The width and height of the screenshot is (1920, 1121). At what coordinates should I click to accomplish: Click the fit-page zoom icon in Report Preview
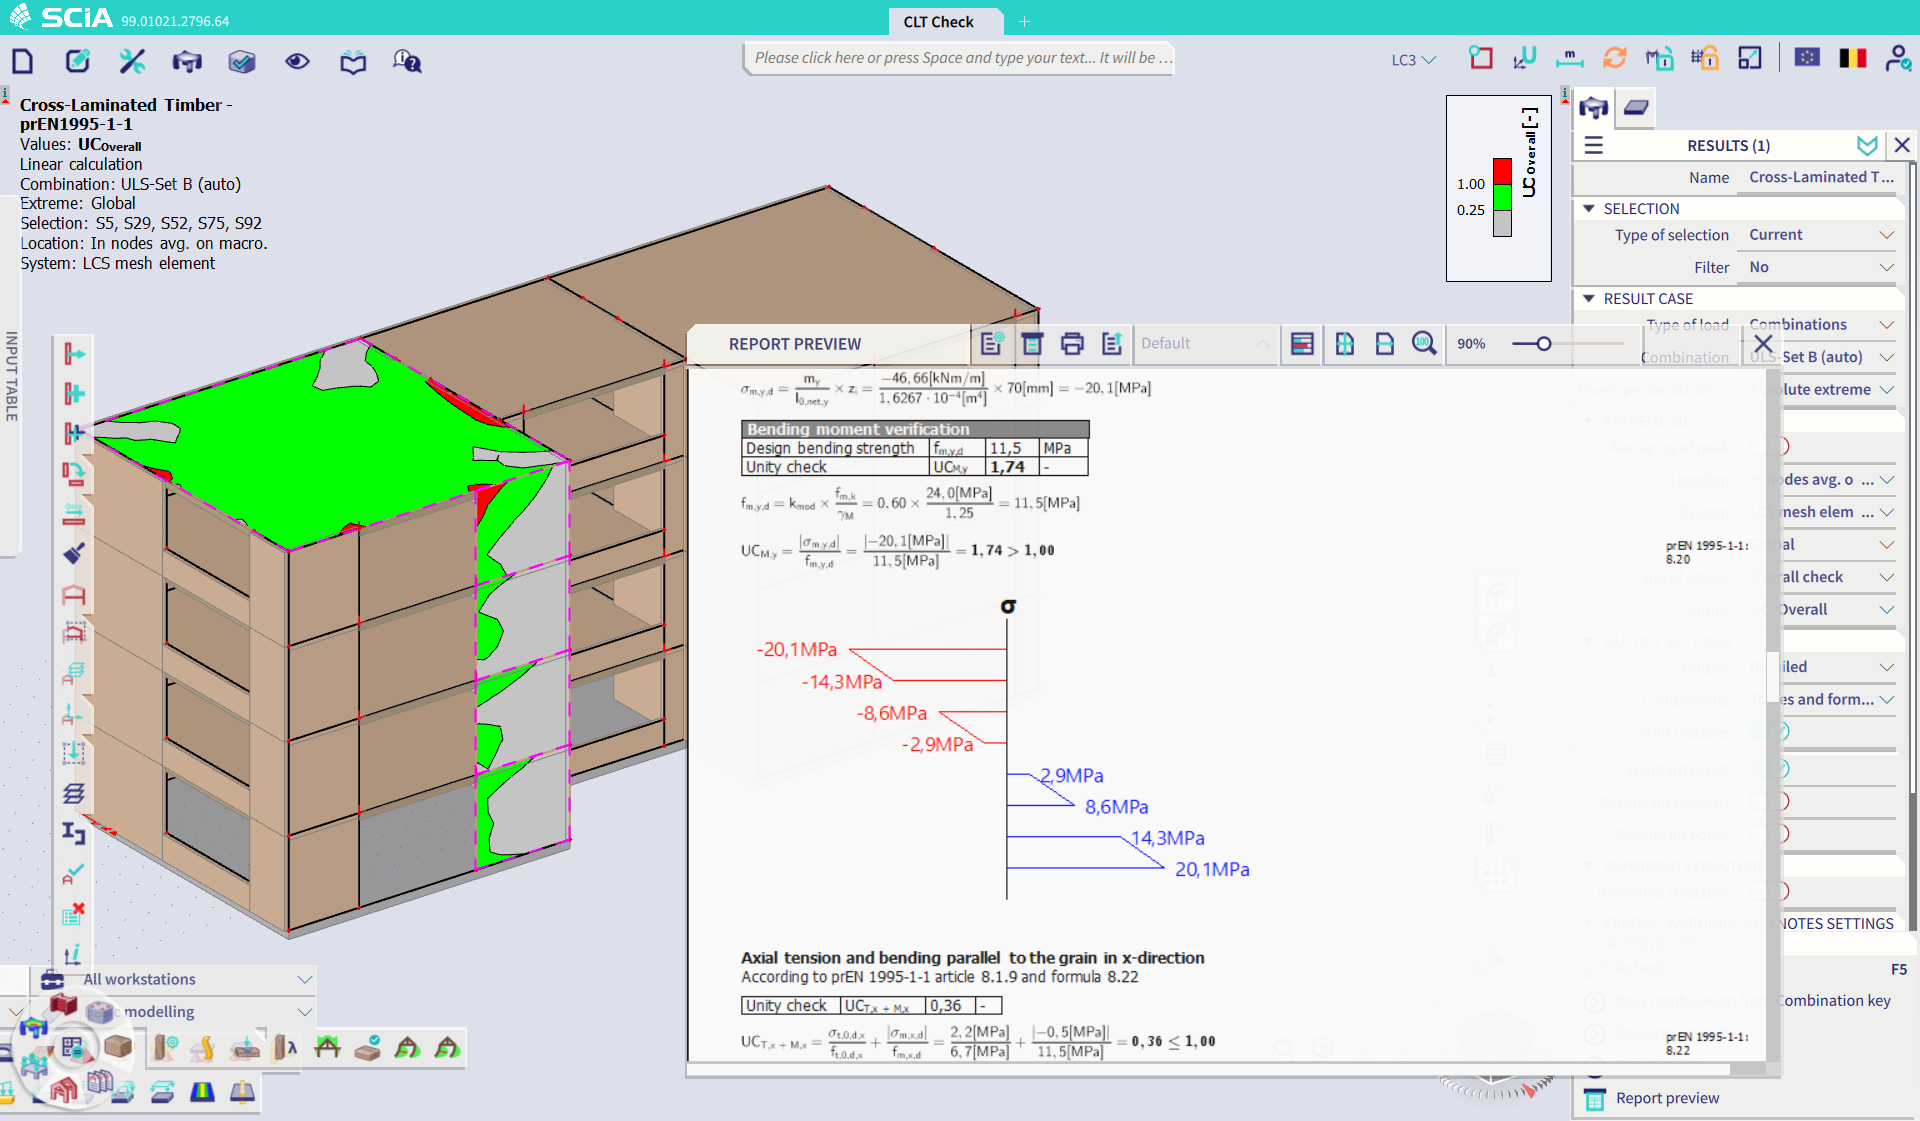(1344, 343)
